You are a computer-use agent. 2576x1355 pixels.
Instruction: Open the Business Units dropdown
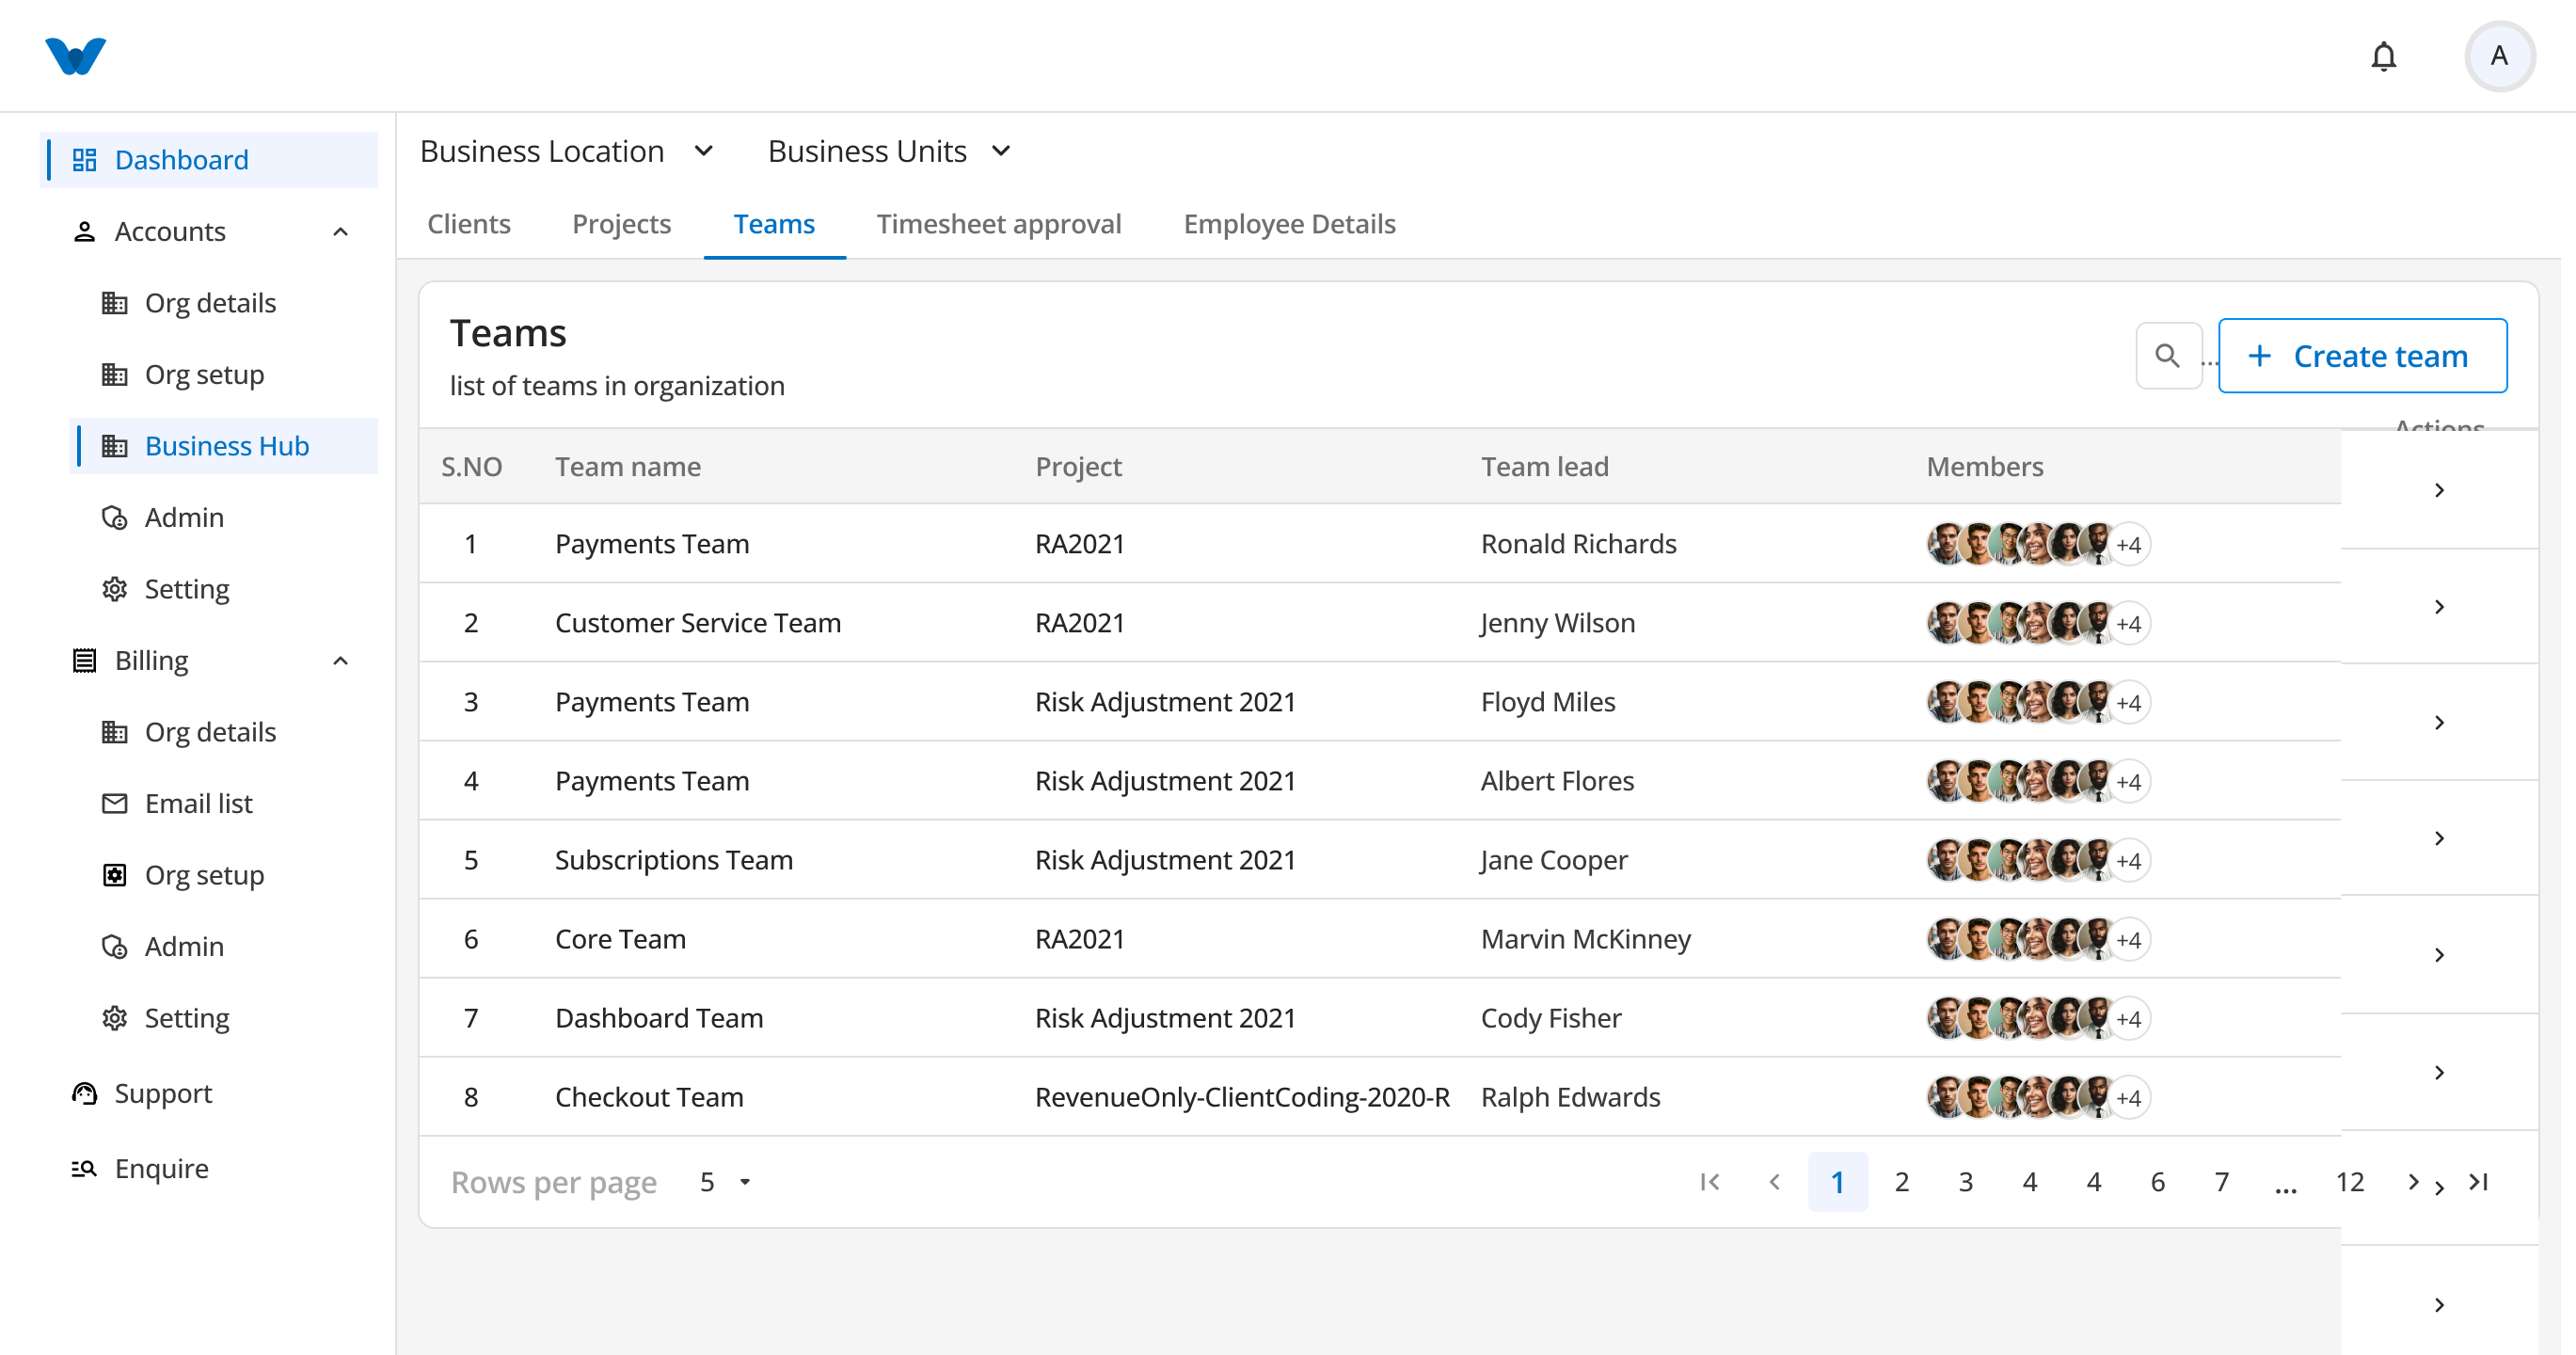tap(890, 151)
